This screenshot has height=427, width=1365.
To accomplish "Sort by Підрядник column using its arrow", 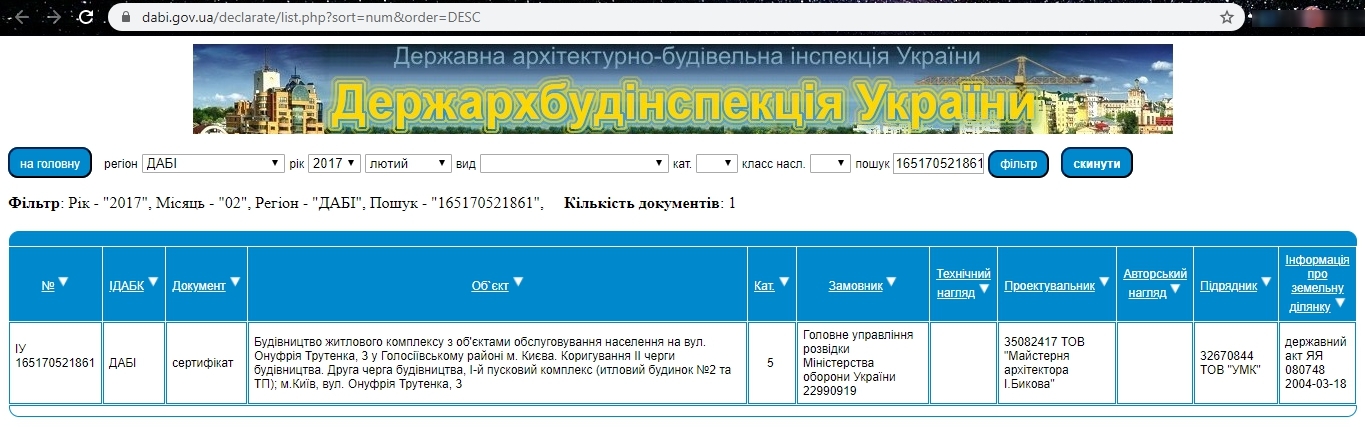I will [1266, 282].
